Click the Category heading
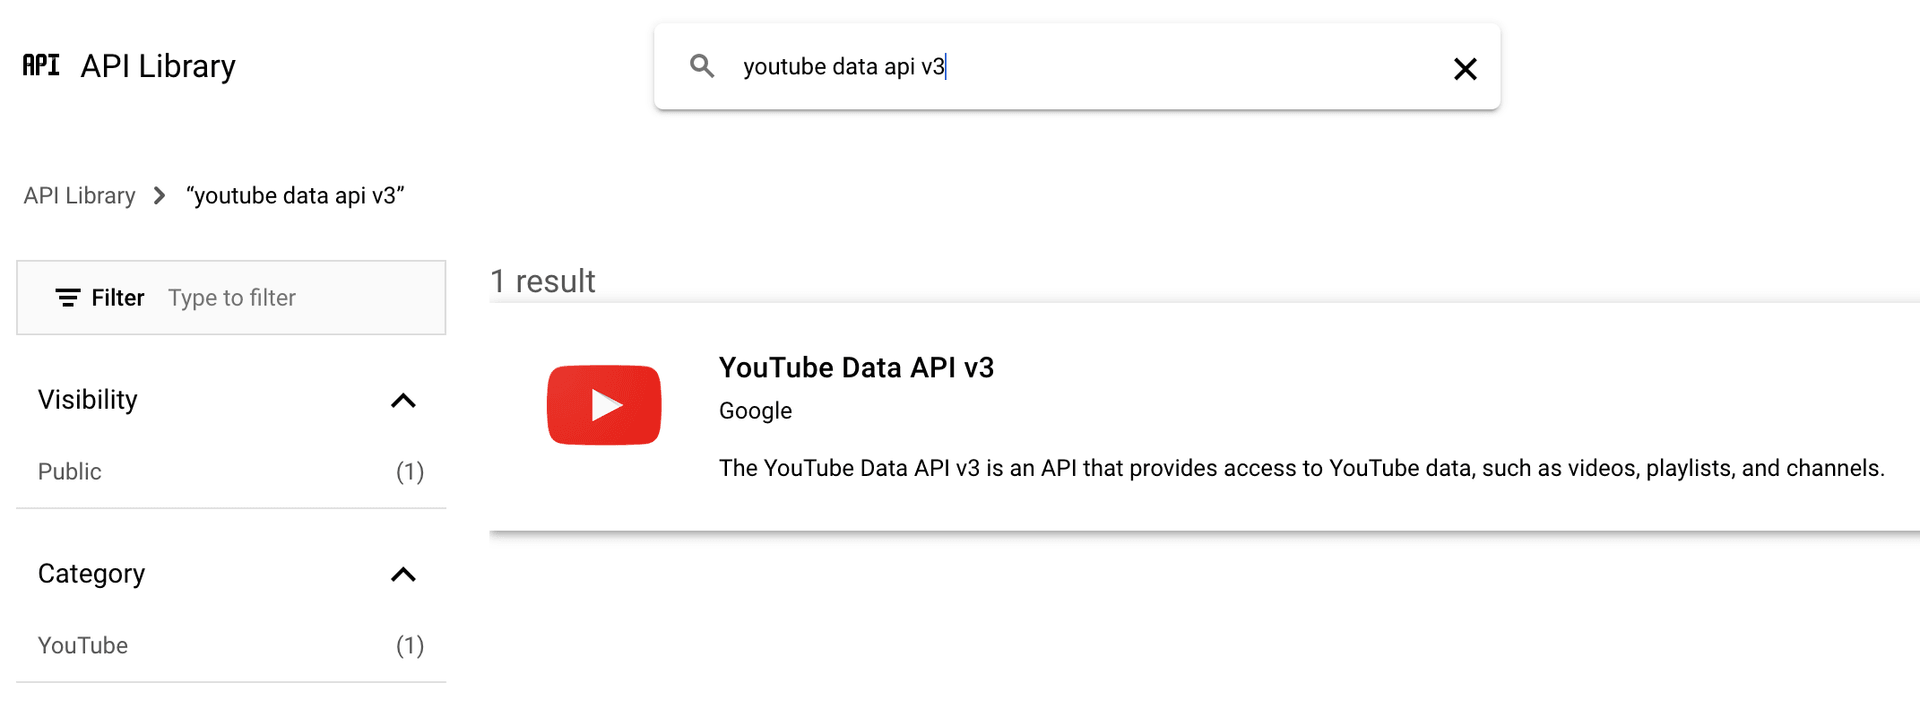Viewport: 1920px width, 726px height. pyautogui.click(x=92, y=574)
